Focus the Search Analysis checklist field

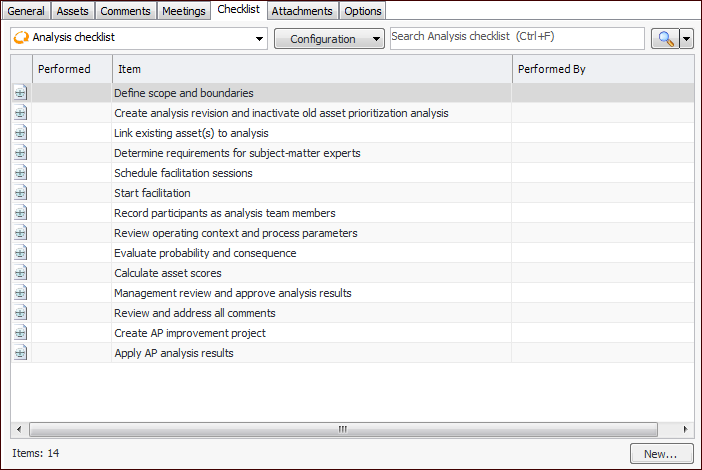click(516, 38)
